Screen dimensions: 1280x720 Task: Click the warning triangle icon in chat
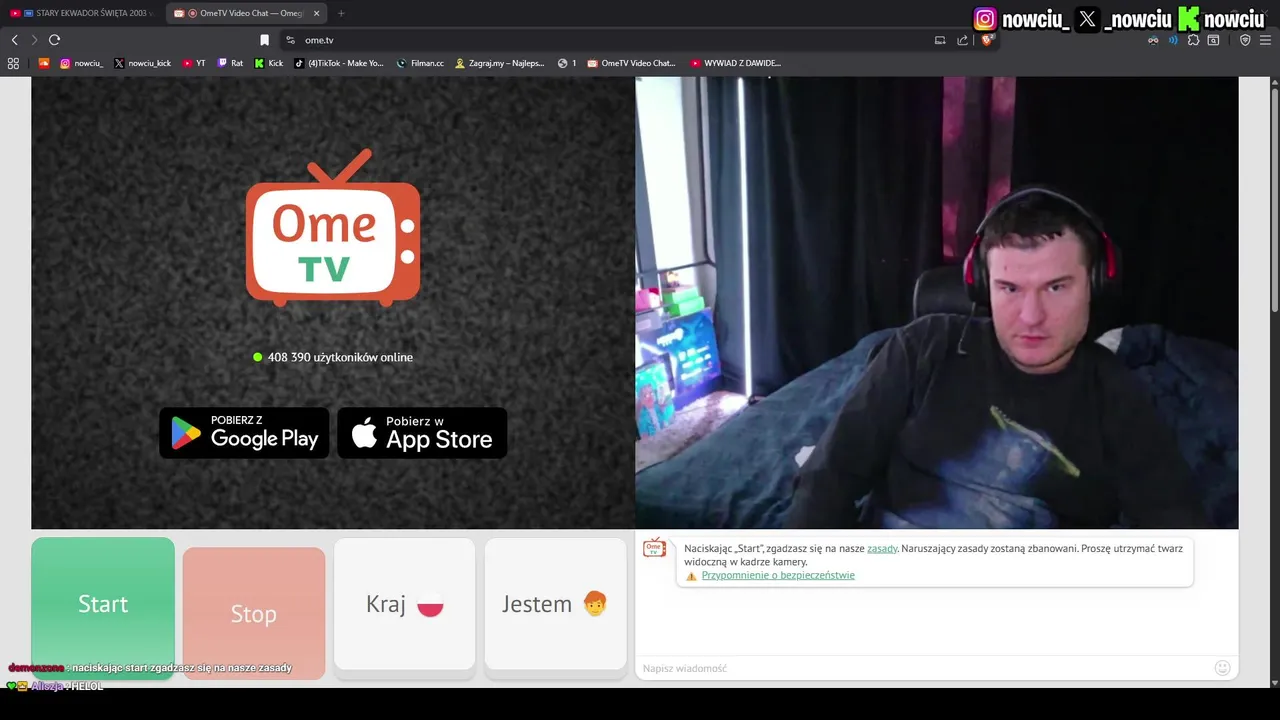tap(691, 576)
